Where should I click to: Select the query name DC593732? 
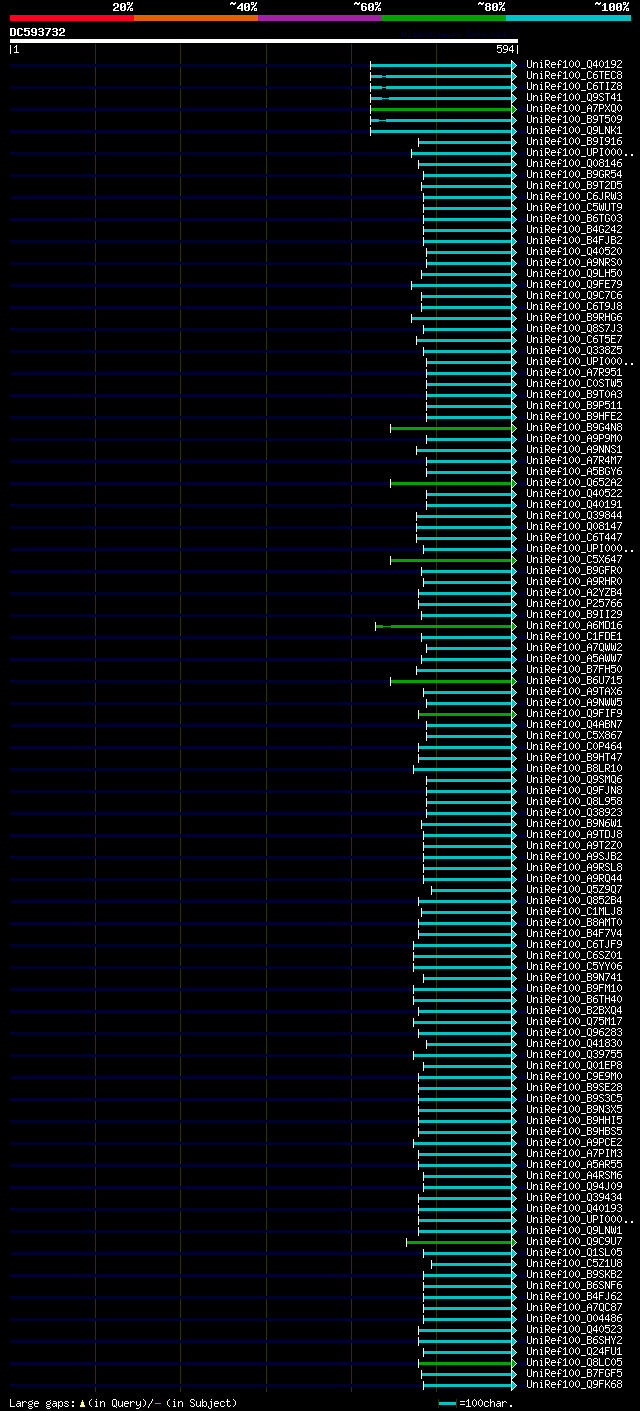pyautogui.click(x=38, y=32)
